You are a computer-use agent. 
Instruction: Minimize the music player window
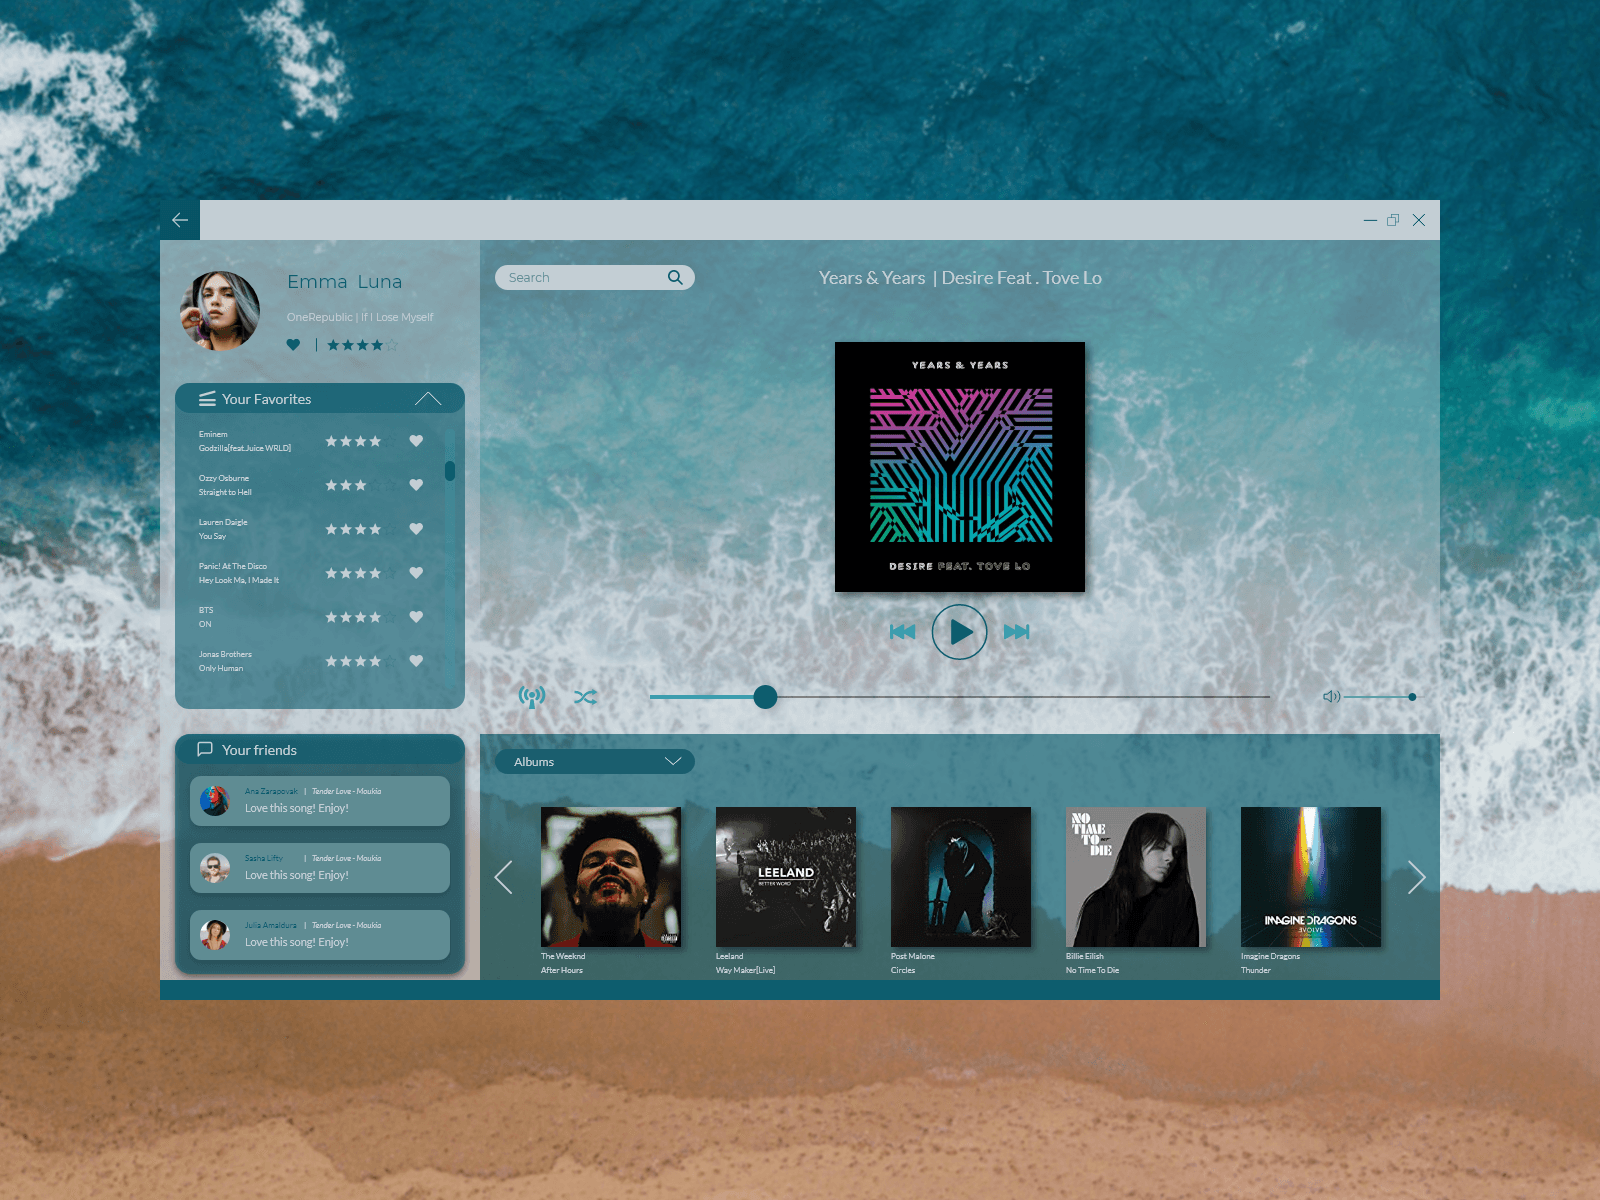pyautogui.click(x=1370, y=220)
